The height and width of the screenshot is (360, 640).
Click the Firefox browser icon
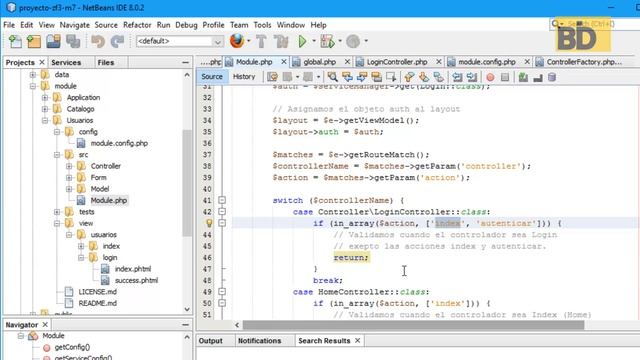237,41
